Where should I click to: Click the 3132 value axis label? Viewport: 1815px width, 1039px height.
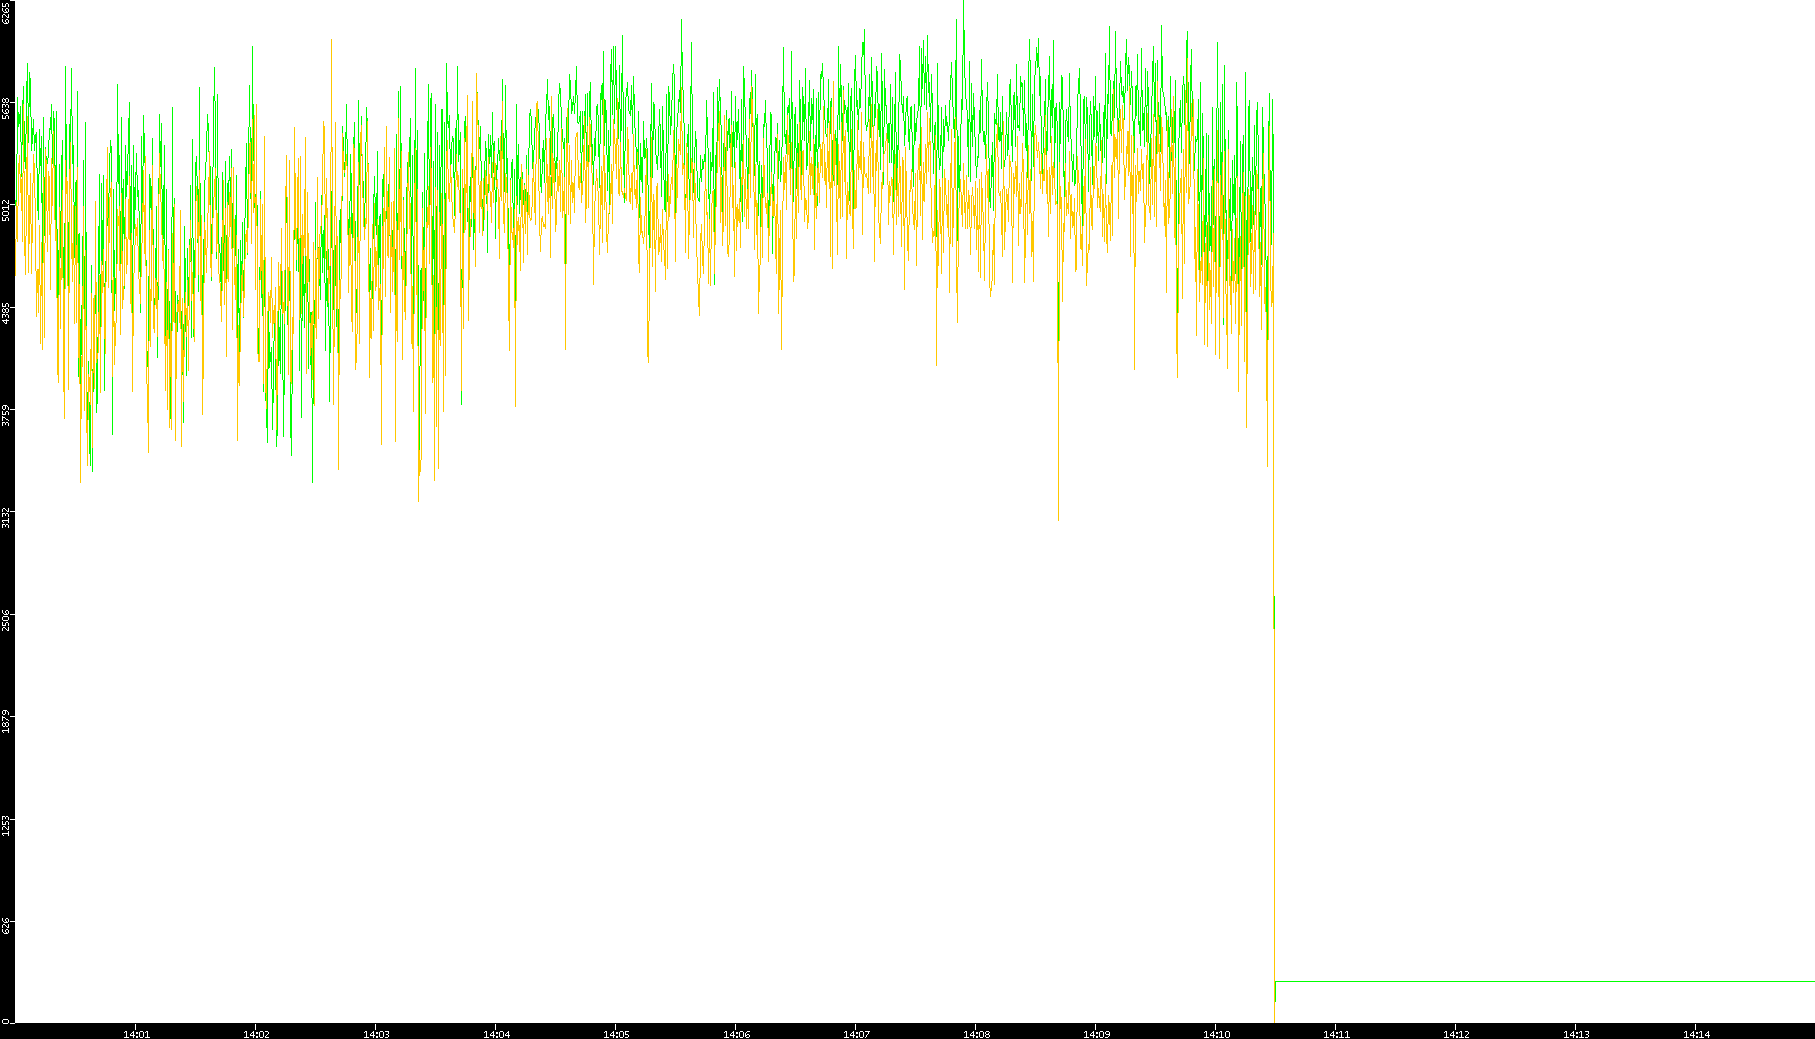pyautogui.click(x=6, y=518)
